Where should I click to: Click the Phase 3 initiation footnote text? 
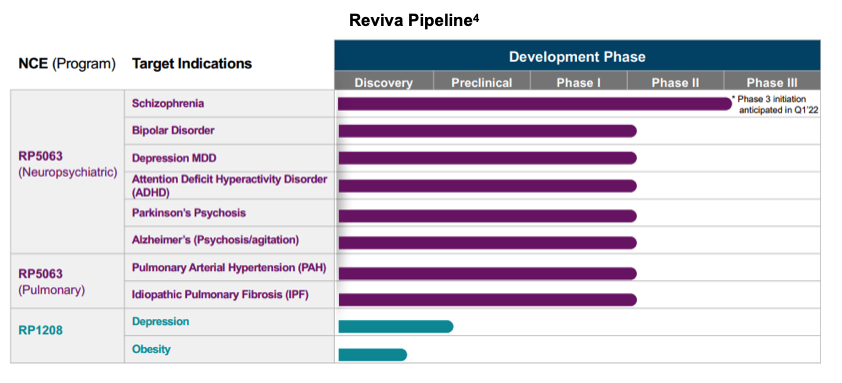pos(775,104)
